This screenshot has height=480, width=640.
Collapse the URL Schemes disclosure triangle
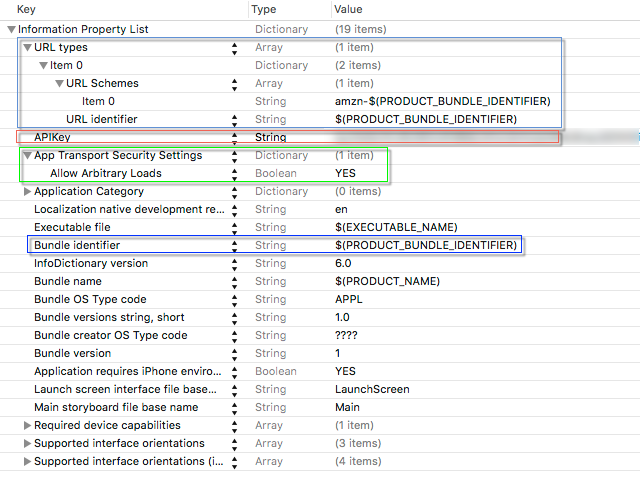[59, 84]
